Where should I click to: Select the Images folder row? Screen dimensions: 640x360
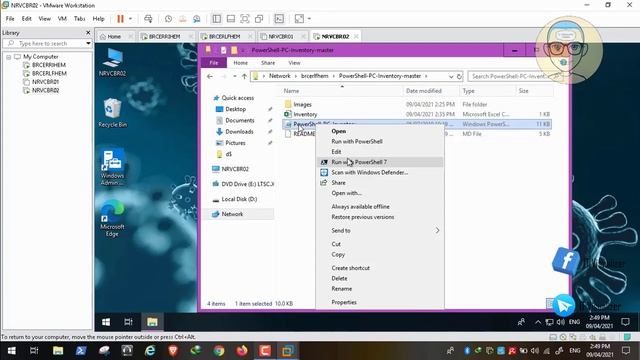[416, 104]
